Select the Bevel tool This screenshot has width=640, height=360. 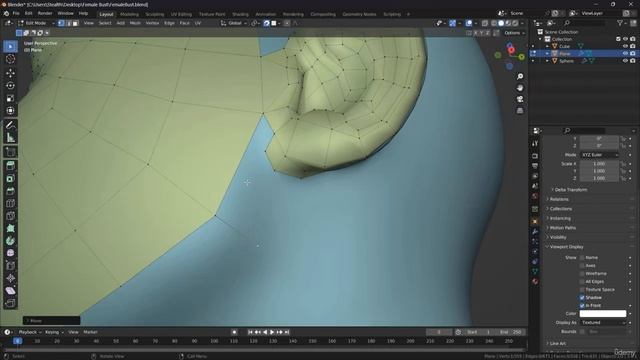point(10,191)
